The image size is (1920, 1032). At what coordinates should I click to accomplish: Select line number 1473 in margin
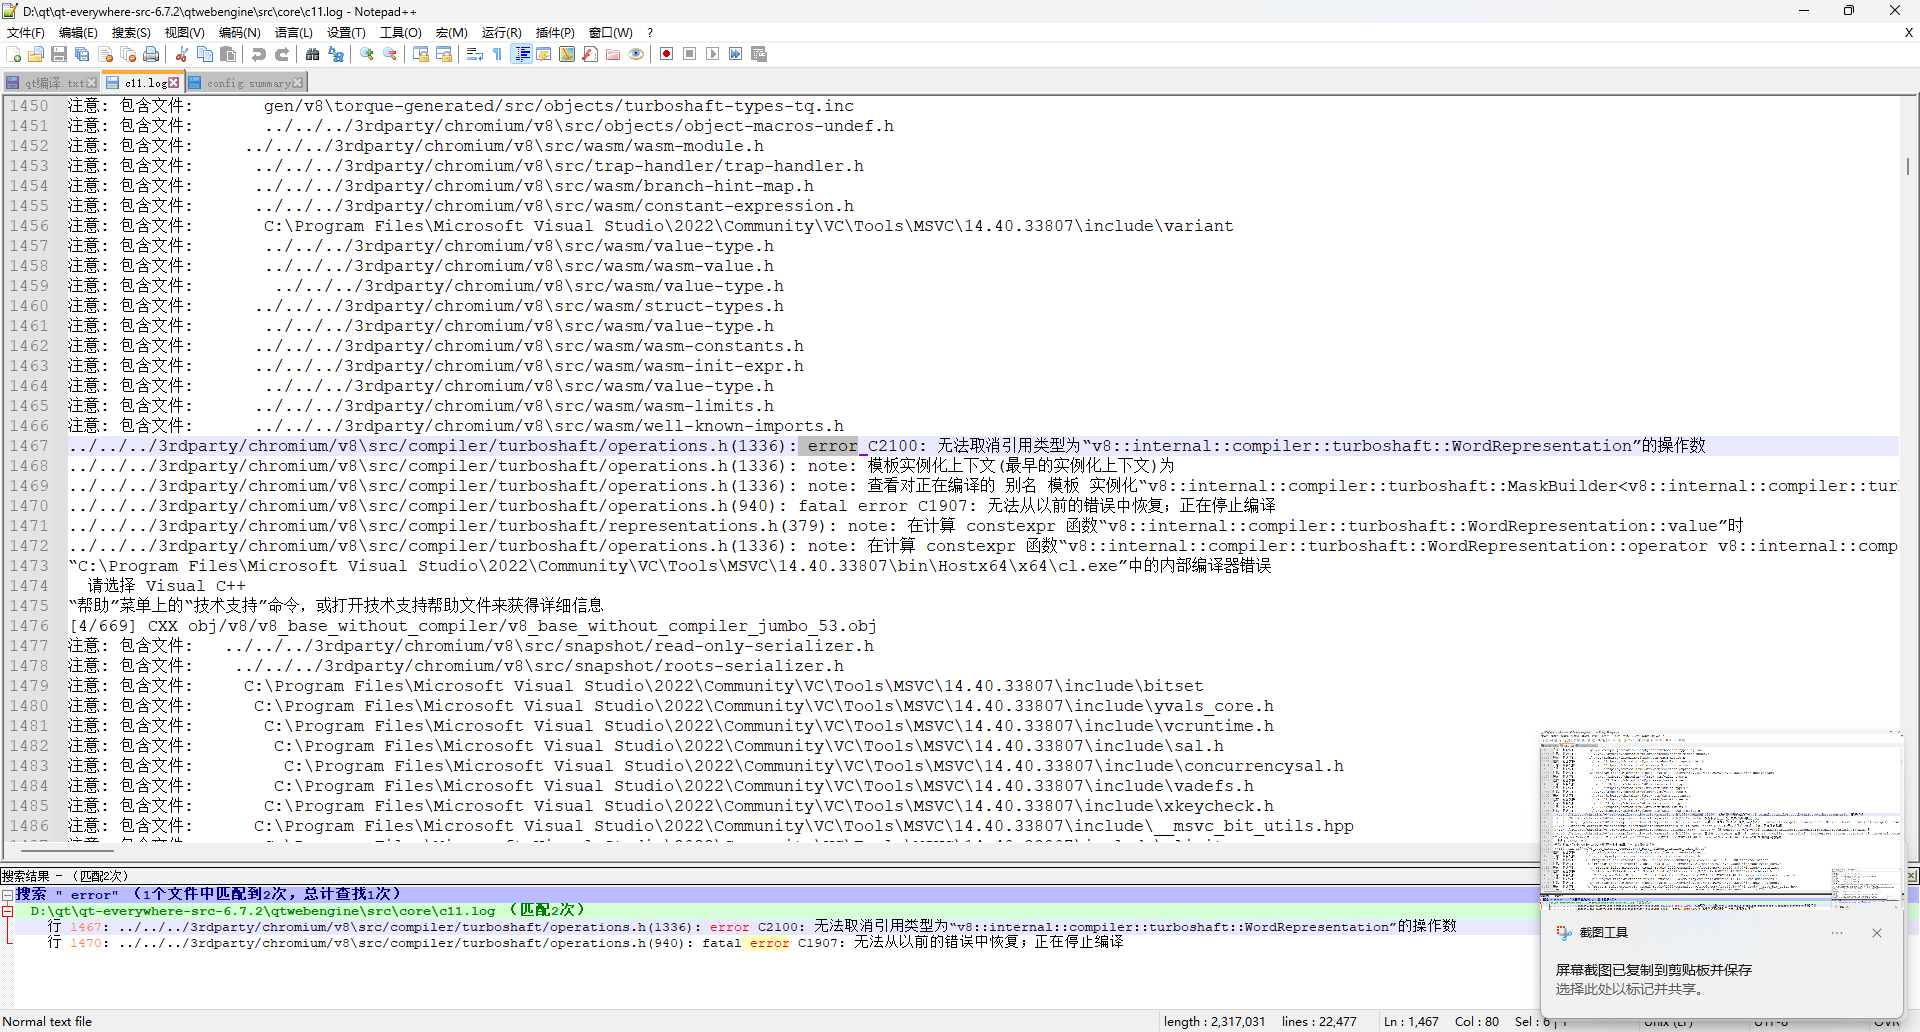[x=29, y=566]
